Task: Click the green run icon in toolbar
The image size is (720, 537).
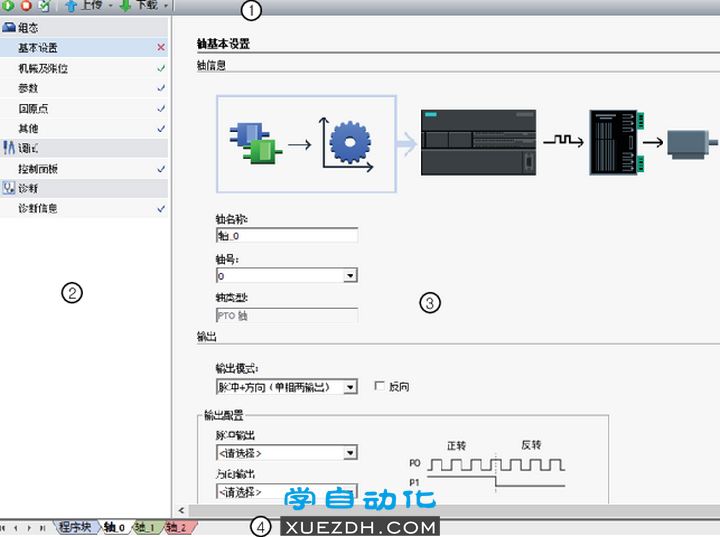Action: 8,5
